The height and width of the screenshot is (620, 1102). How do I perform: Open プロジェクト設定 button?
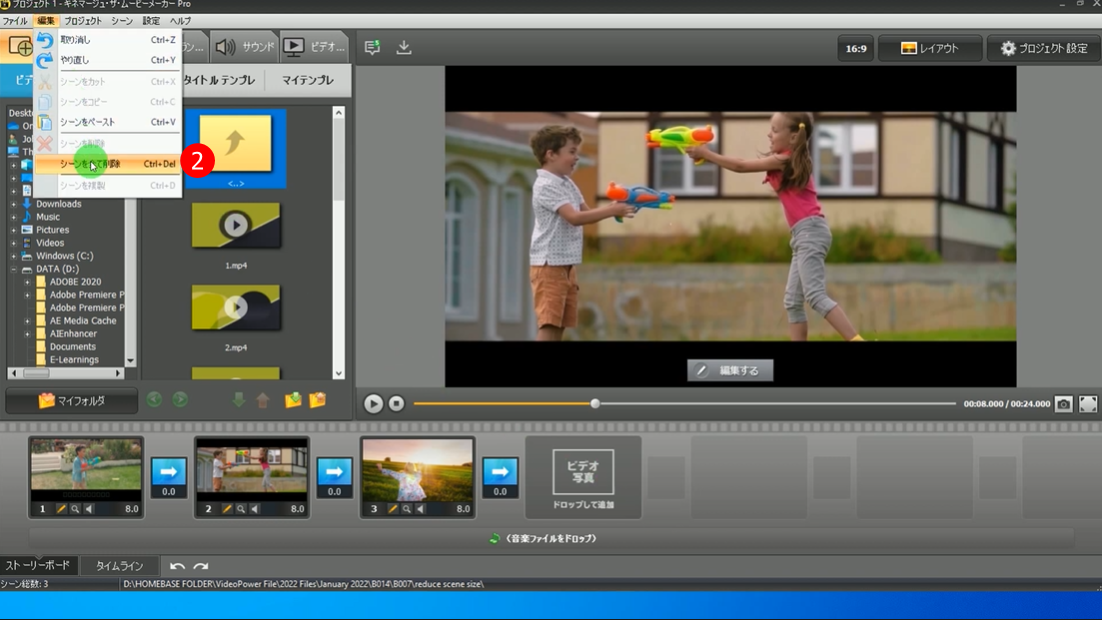tap(1044, 48)
